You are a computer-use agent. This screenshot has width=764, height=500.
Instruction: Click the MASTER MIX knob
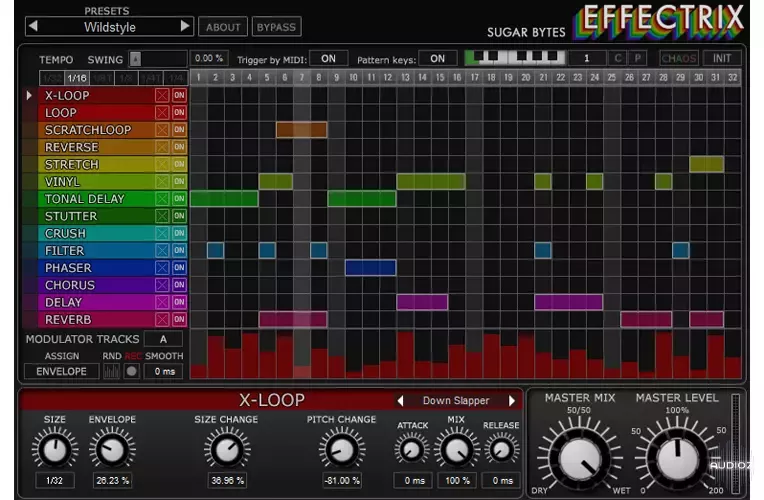point(580,459)
